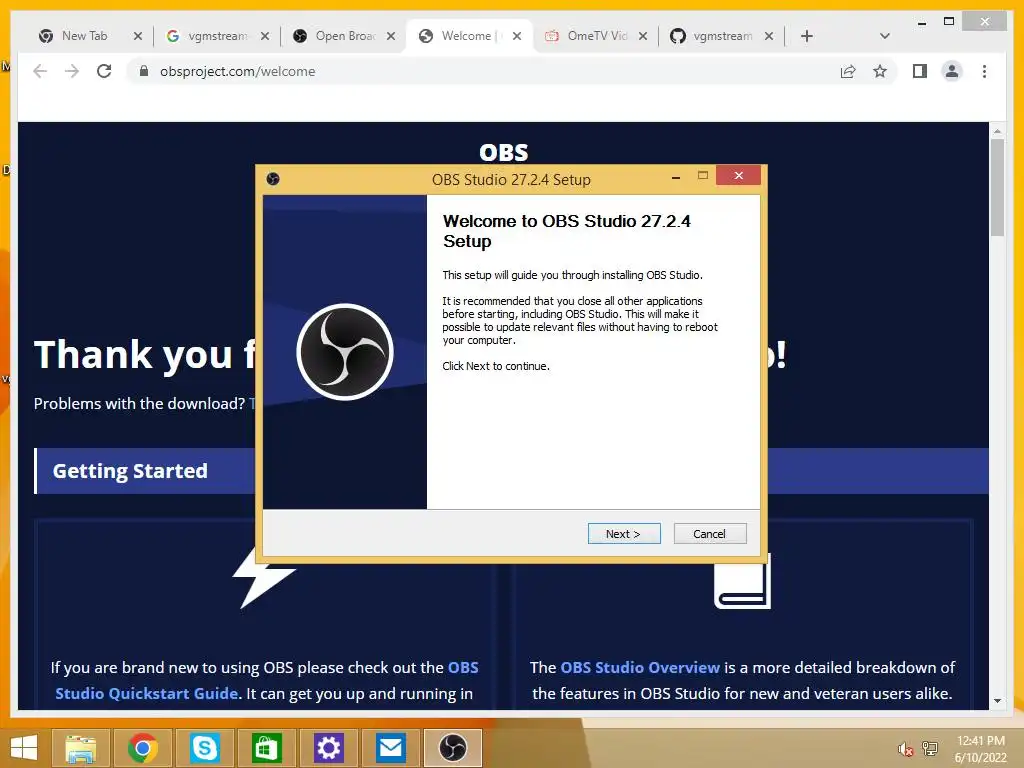Switch to the Open Broadcaster tab
The height and width of the screenshot is (768, 1024).
pos(343,36)
